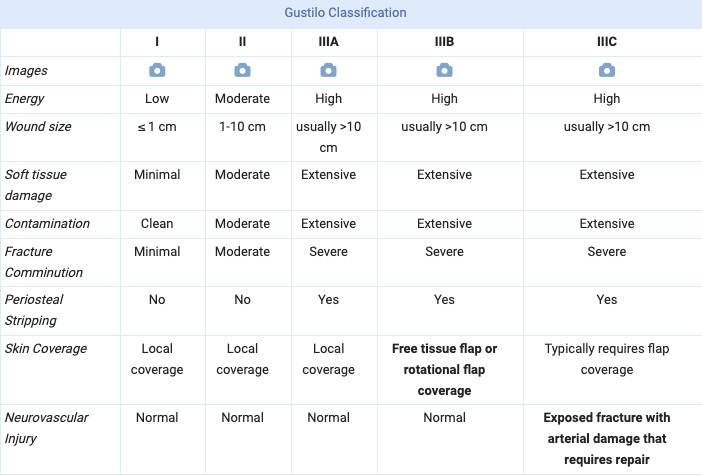
Task: Select the Energy row label
Action: coord(24,99)
